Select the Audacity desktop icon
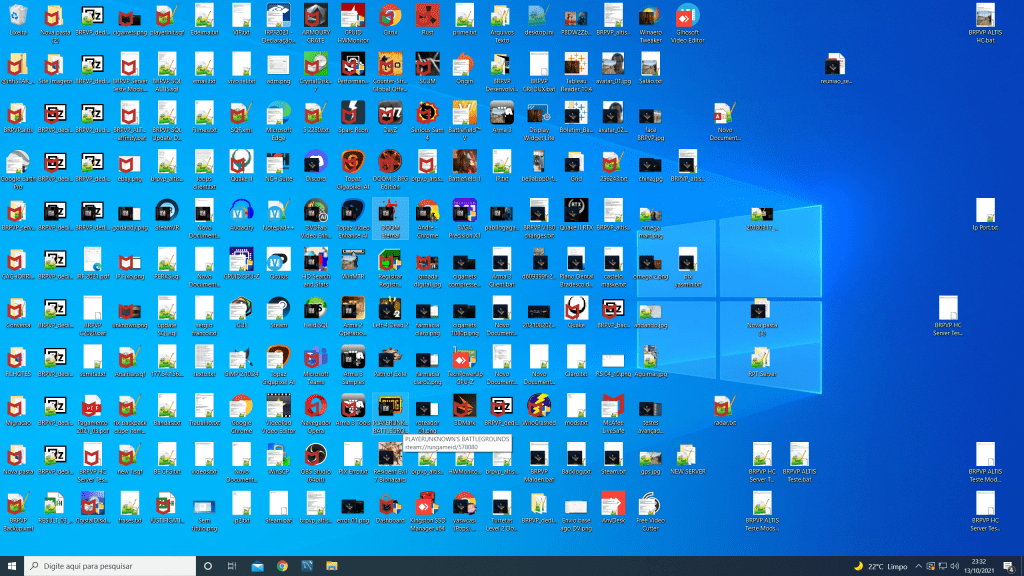The width and height of the screenshot is (1024, 576). point(241,210)
